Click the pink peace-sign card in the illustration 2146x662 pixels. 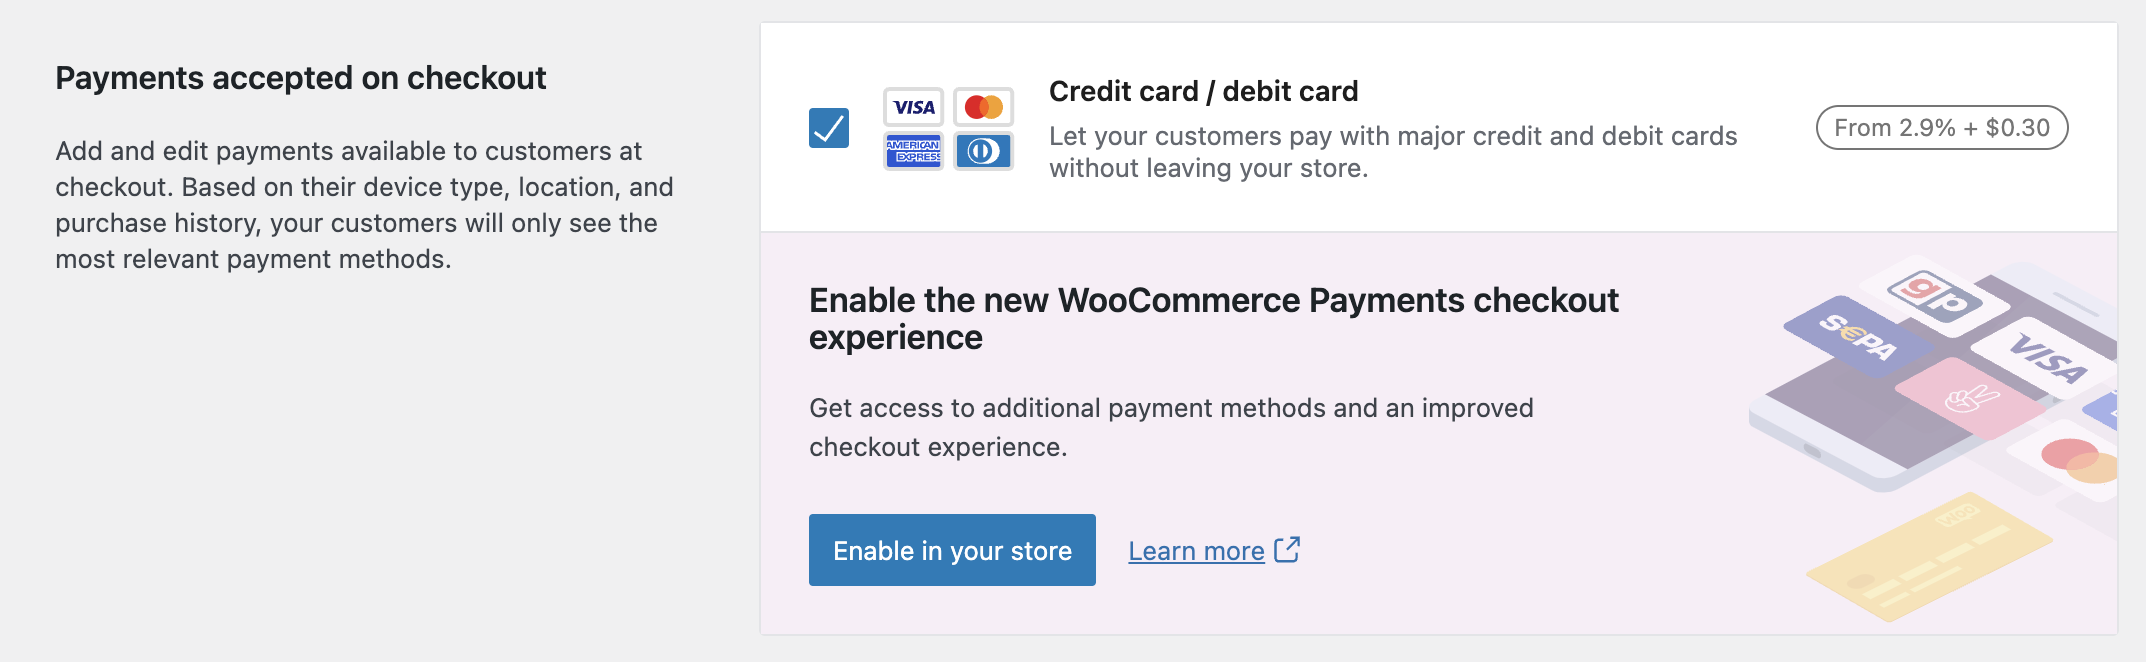pos(1970,398)
